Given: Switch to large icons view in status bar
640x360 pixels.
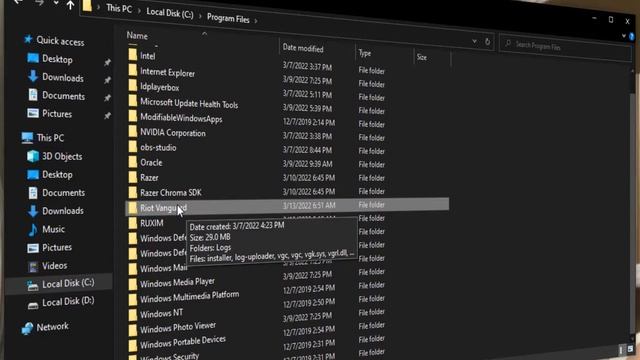Looking at the screenshot, I should click(630, 349).
